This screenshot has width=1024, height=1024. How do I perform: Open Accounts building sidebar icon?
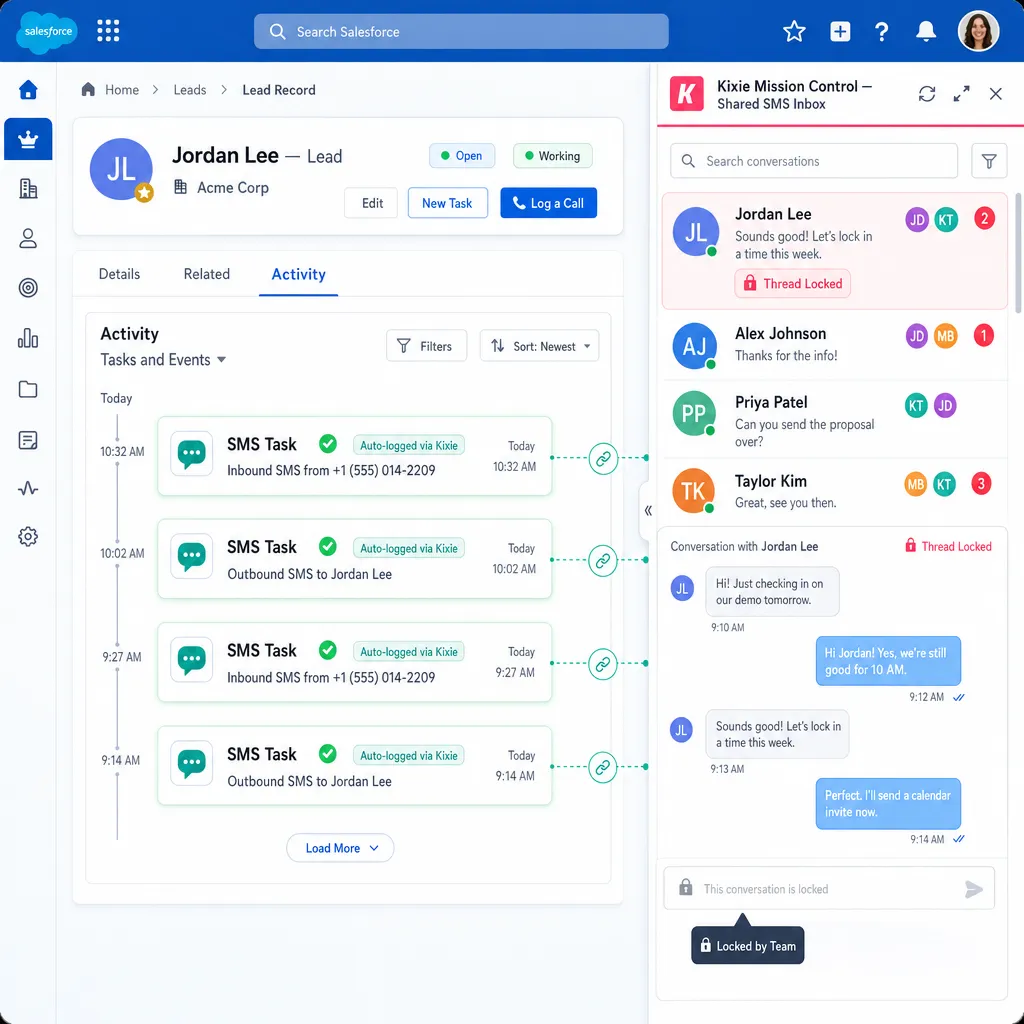(28, 189)
